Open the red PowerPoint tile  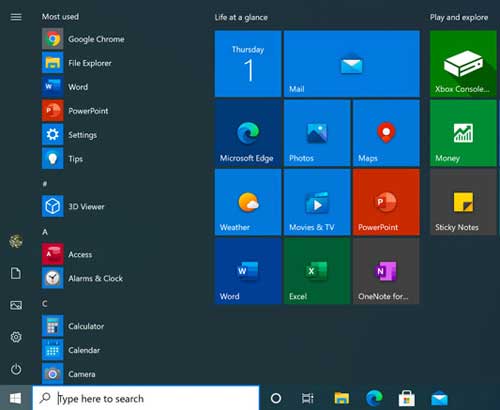tap(386, 202)
